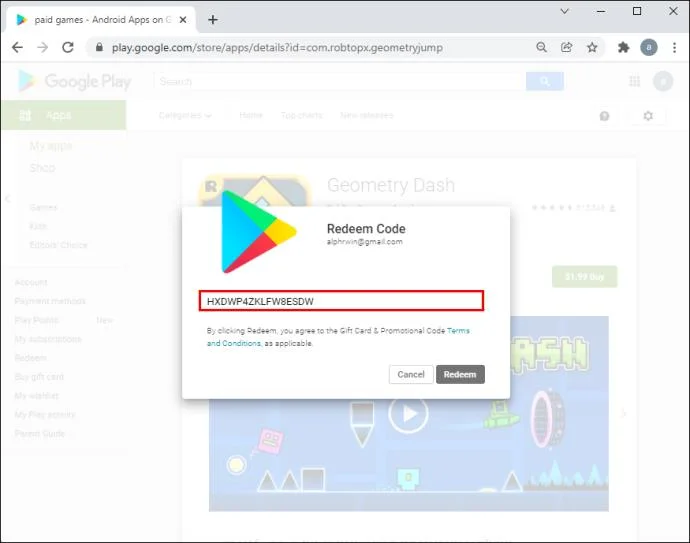Open Play Points in the sidebar
Viewport: 690px width, 543px height.
coord(37,320)
